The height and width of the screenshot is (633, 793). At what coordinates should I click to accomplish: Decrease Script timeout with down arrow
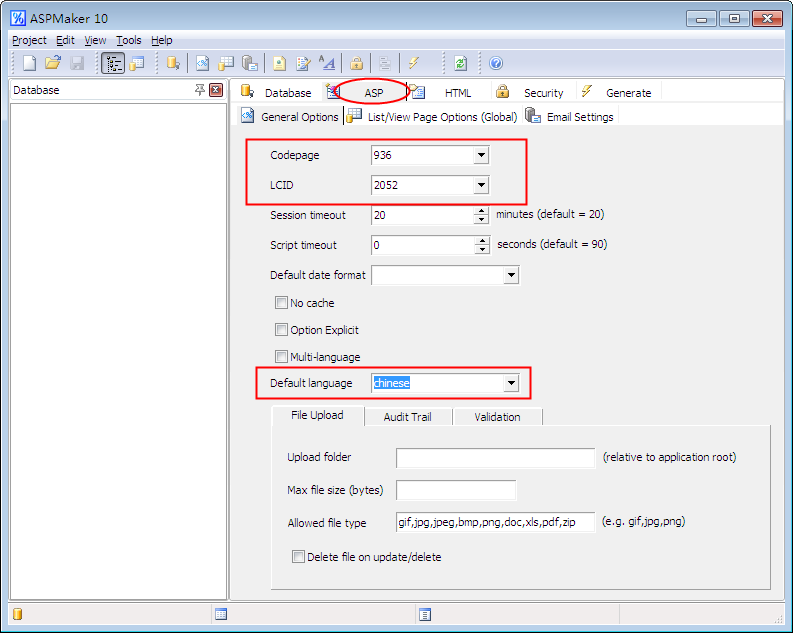coord(482,249)
